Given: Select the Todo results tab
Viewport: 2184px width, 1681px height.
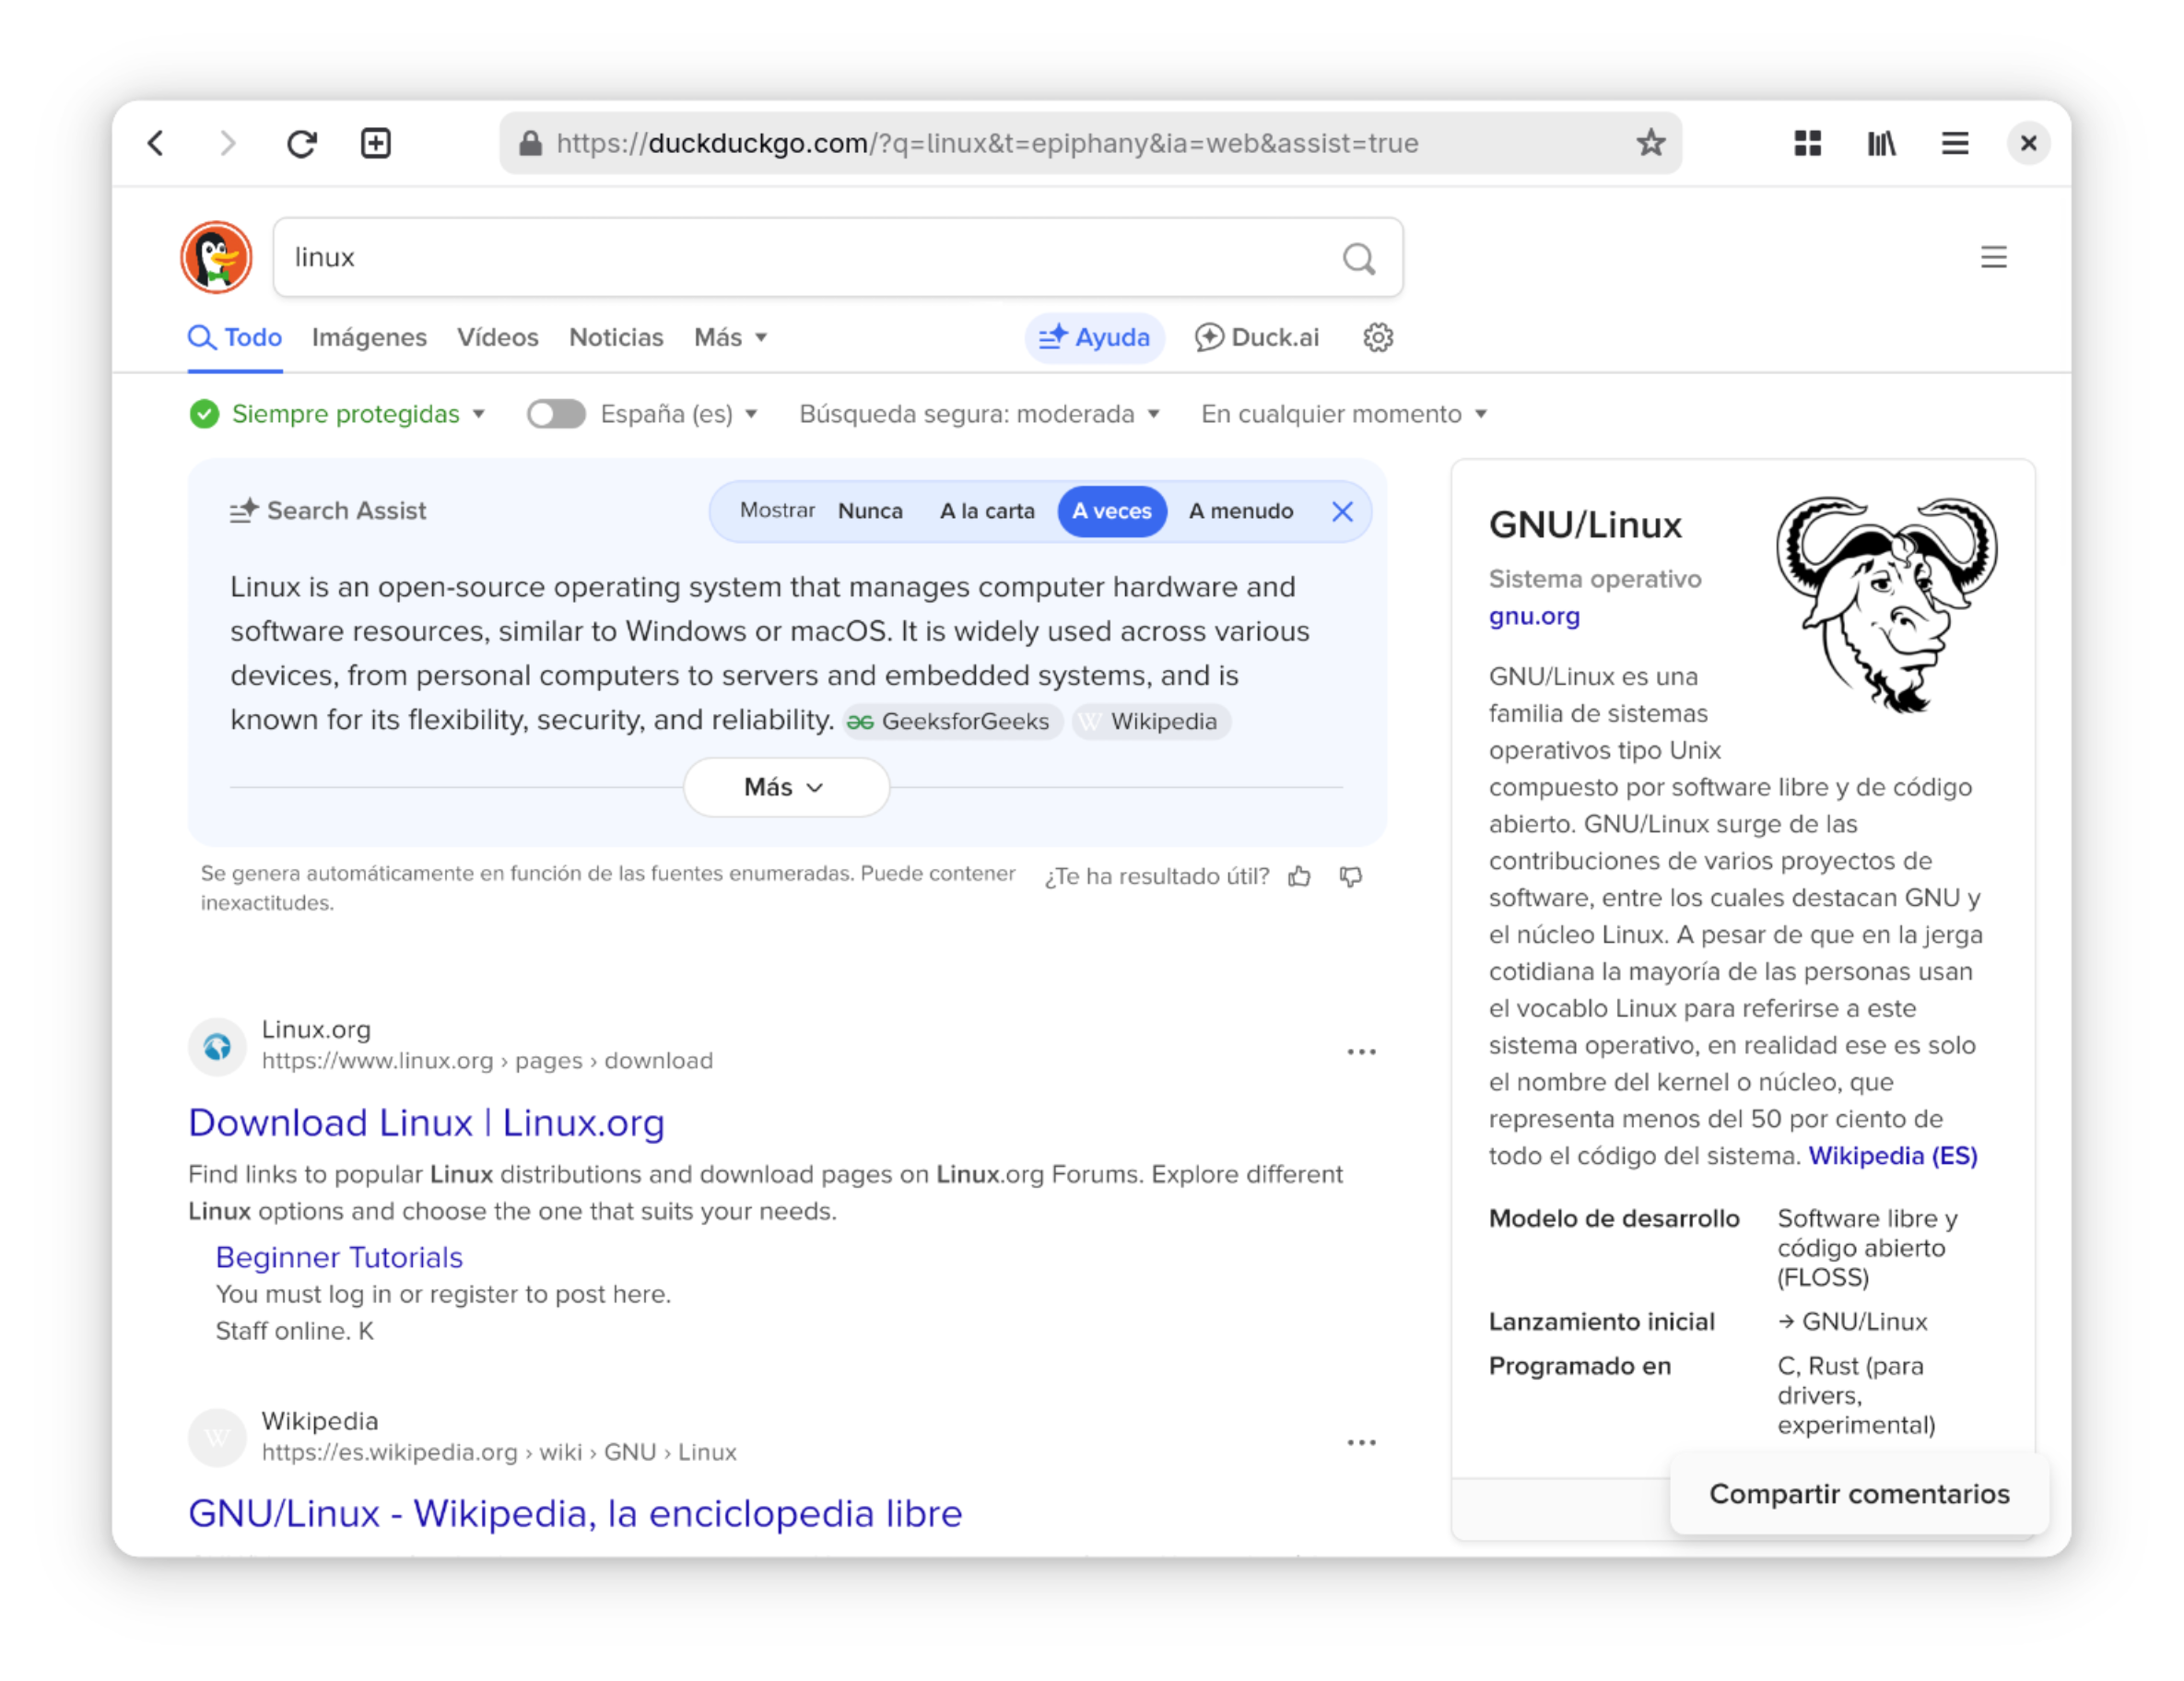Looking at the screenshot, I should (x=235, y=338).
